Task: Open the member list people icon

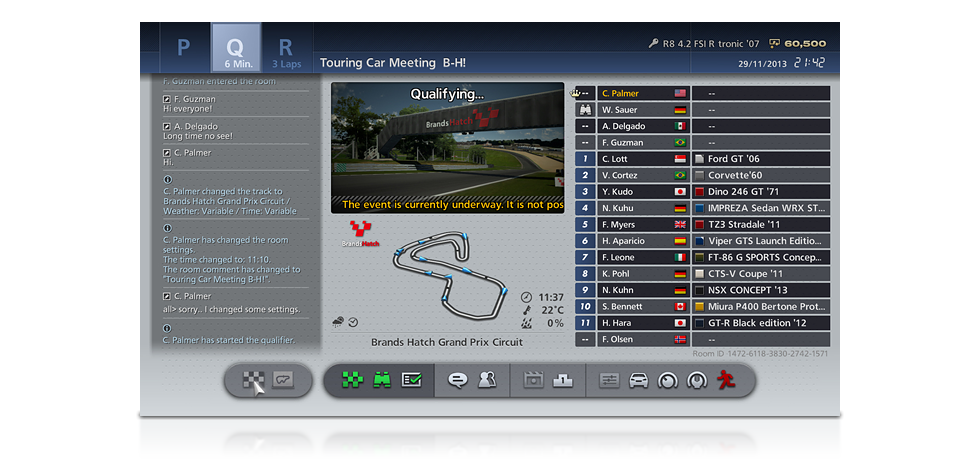Action: [x=487, y=380]
